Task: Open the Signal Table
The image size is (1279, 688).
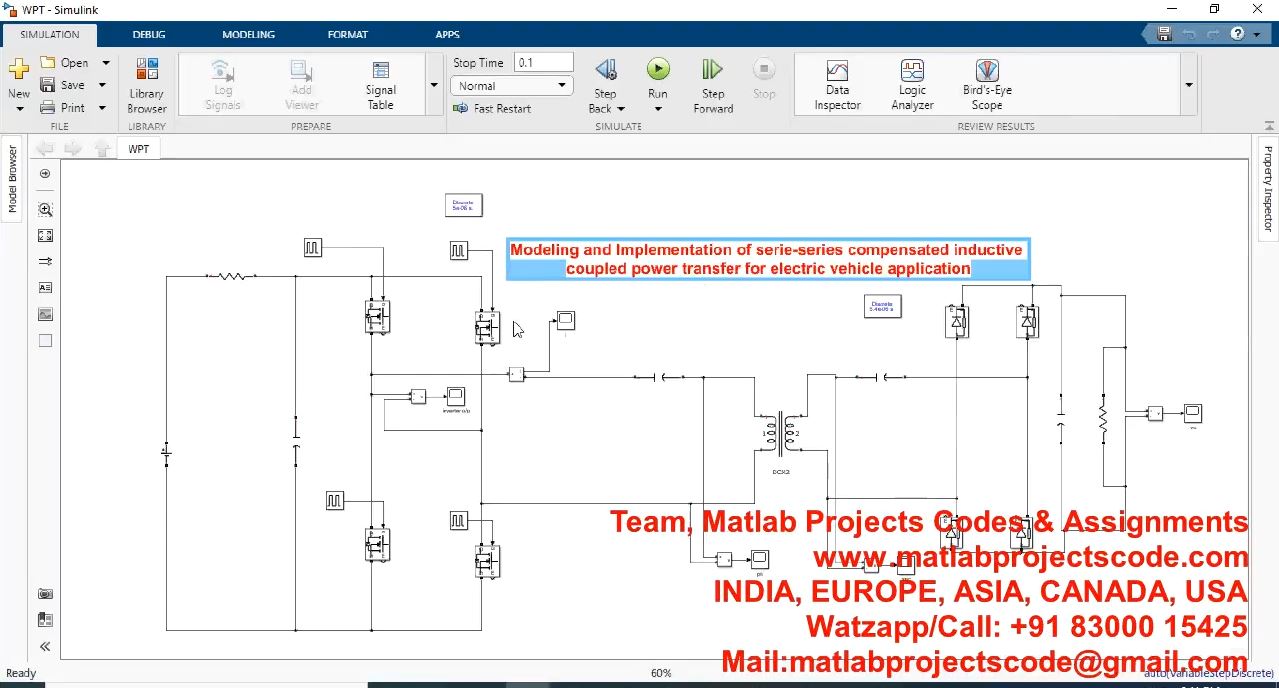Action: [380, 85]
